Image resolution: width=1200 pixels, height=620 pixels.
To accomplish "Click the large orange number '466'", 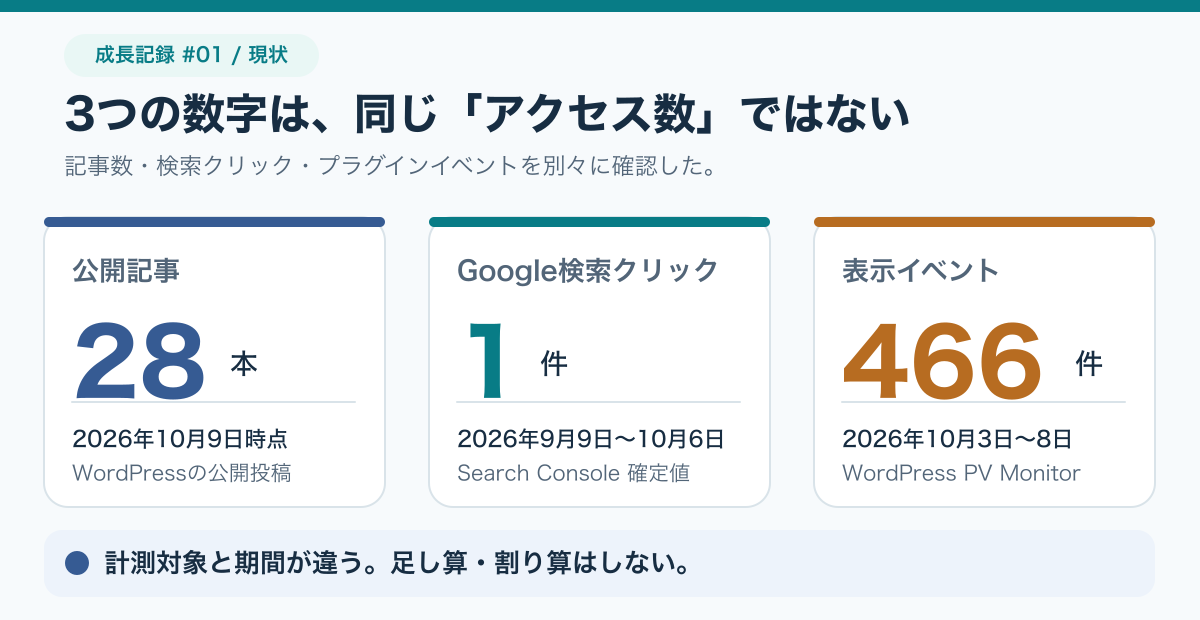I will coord(942,360).
